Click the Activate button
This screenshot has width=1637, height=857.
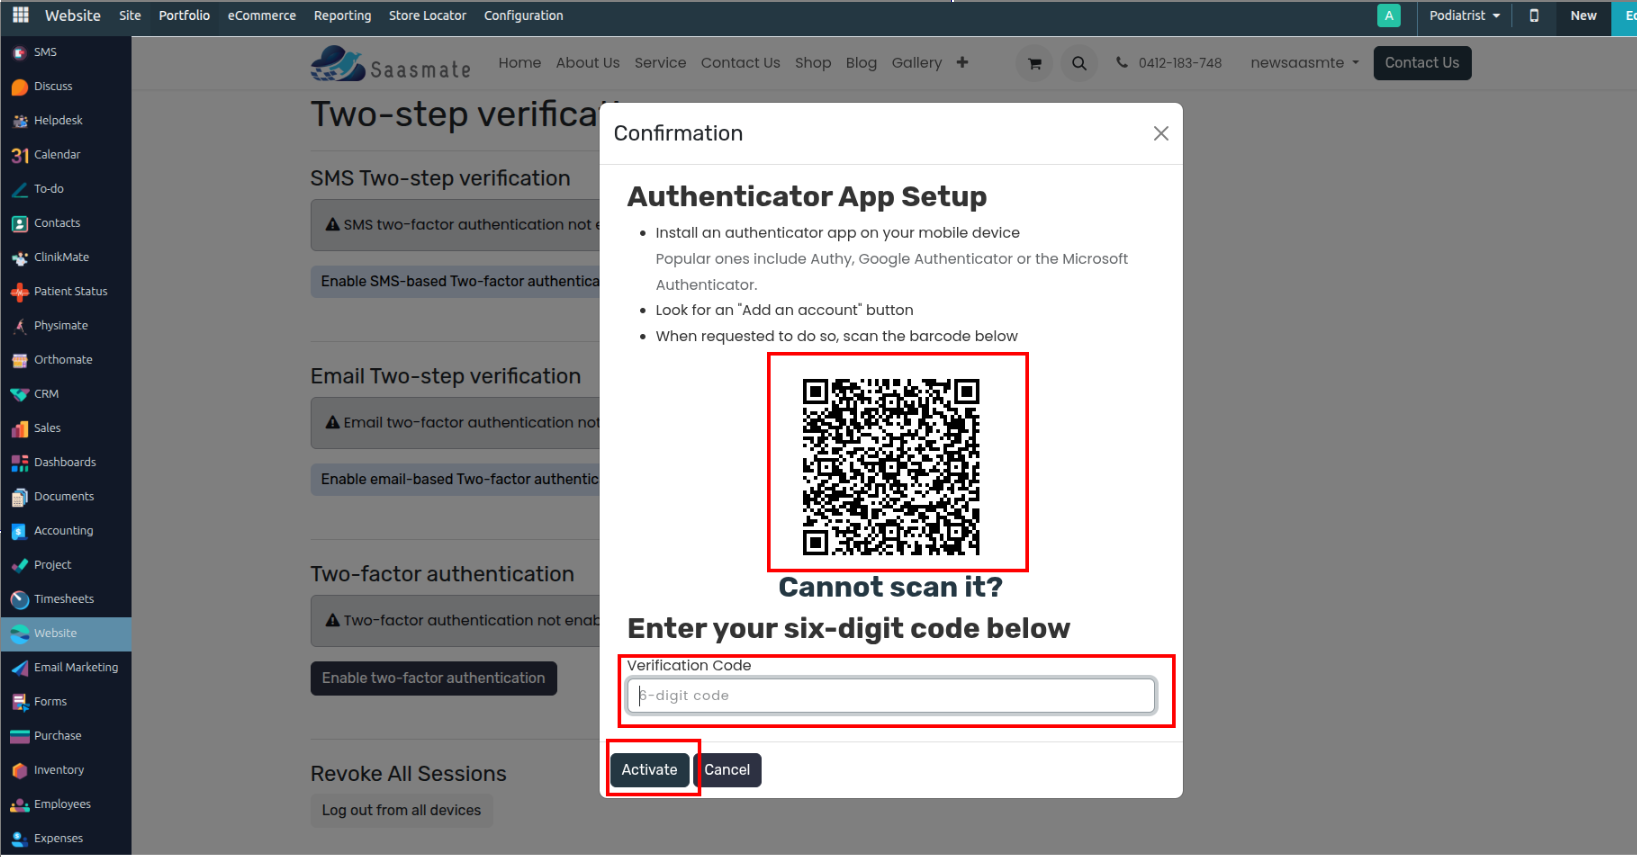649,770
